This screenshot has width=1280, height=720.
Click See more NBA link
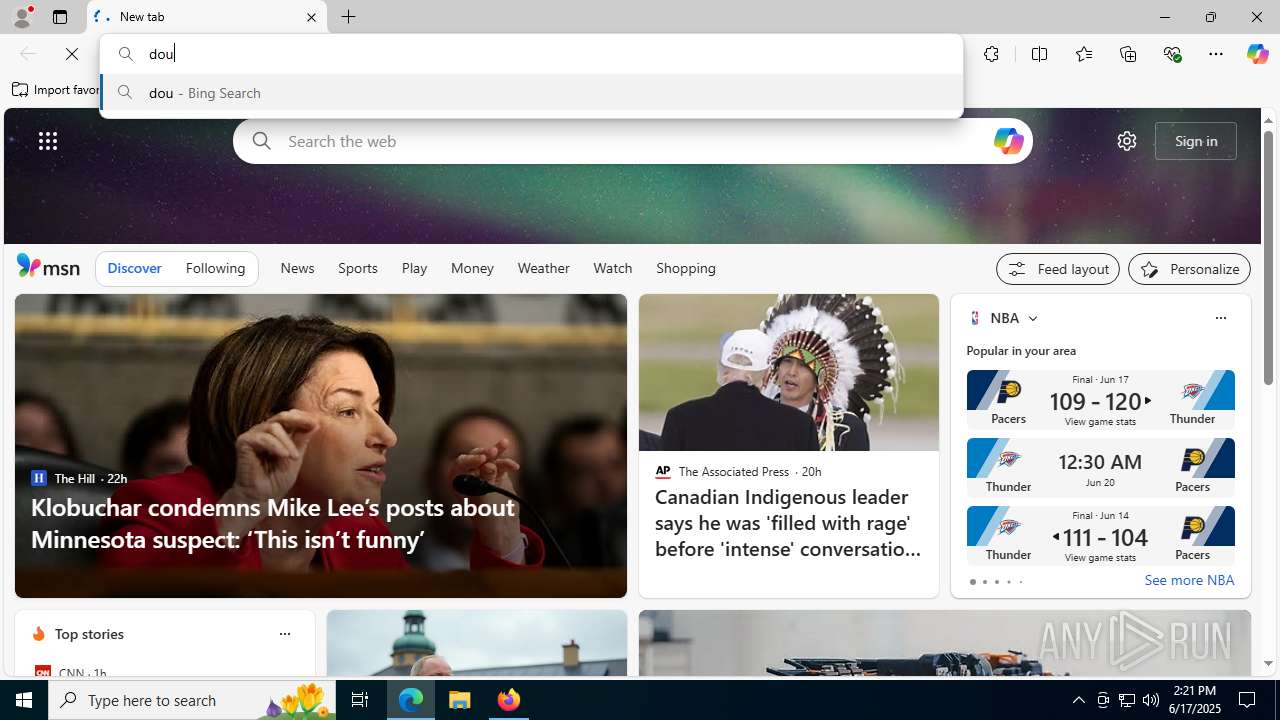click(x=1189, y=580)
